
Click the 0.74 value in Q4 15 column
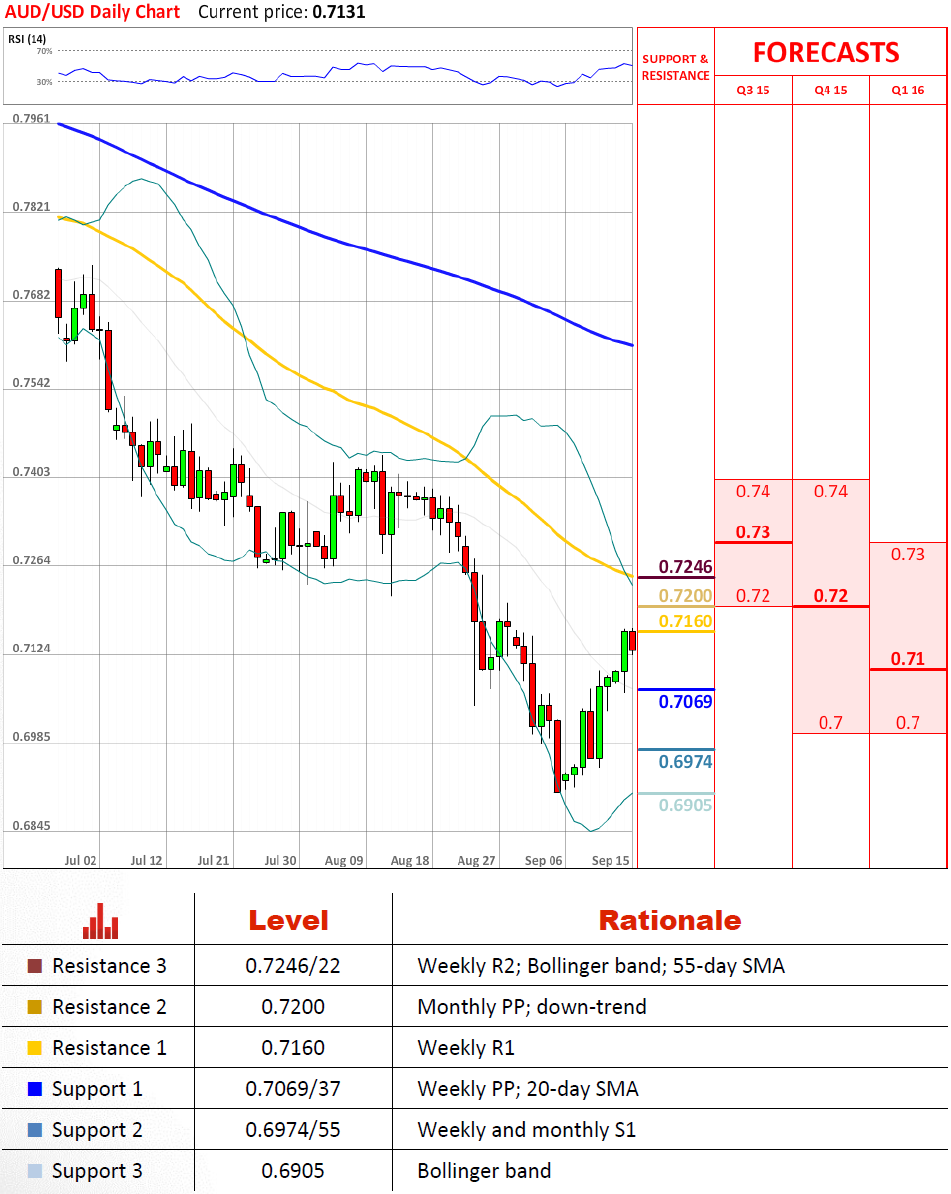tap(831, 491)
